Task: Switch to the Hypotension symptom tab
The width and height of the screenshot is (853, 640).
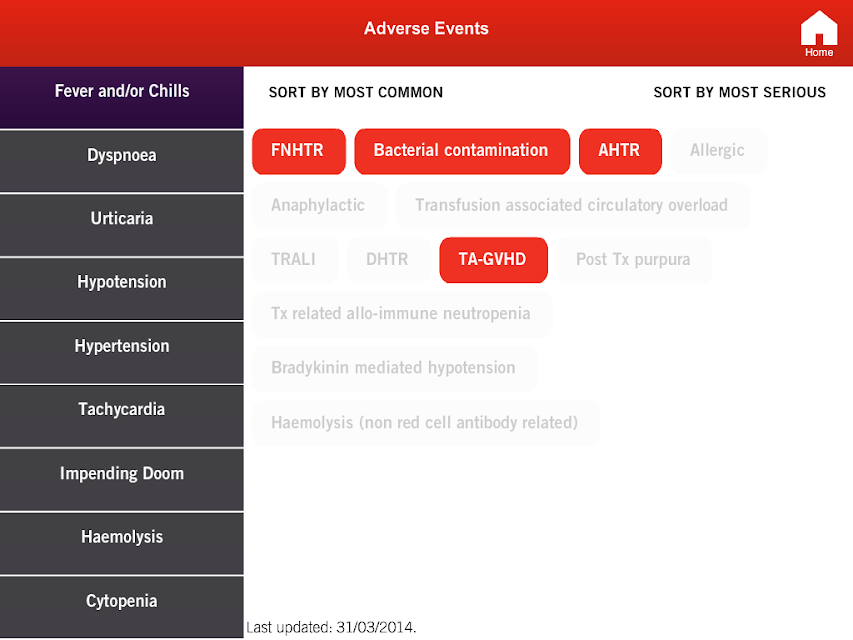Action: [x=122, y=288]
